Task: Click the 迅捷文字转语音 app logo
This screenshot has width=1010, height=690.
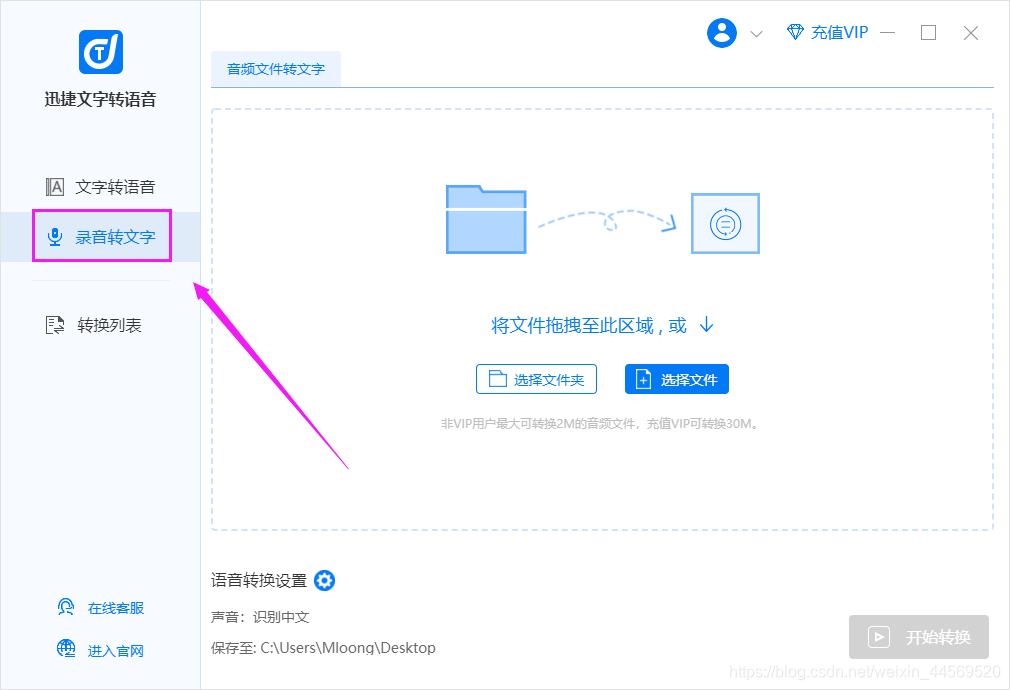Action: click(100, 52)
